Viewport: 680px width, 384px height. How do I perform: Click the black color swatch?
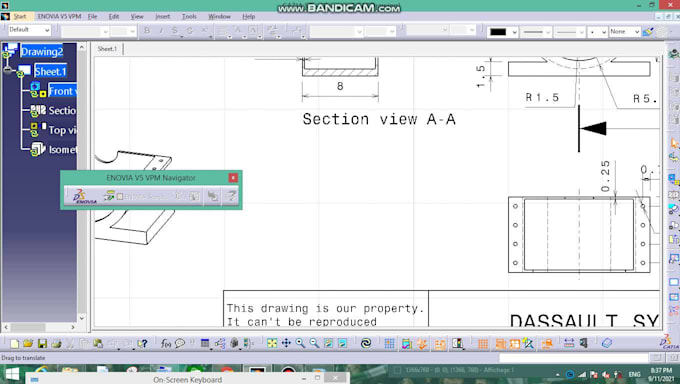point(498,32)
